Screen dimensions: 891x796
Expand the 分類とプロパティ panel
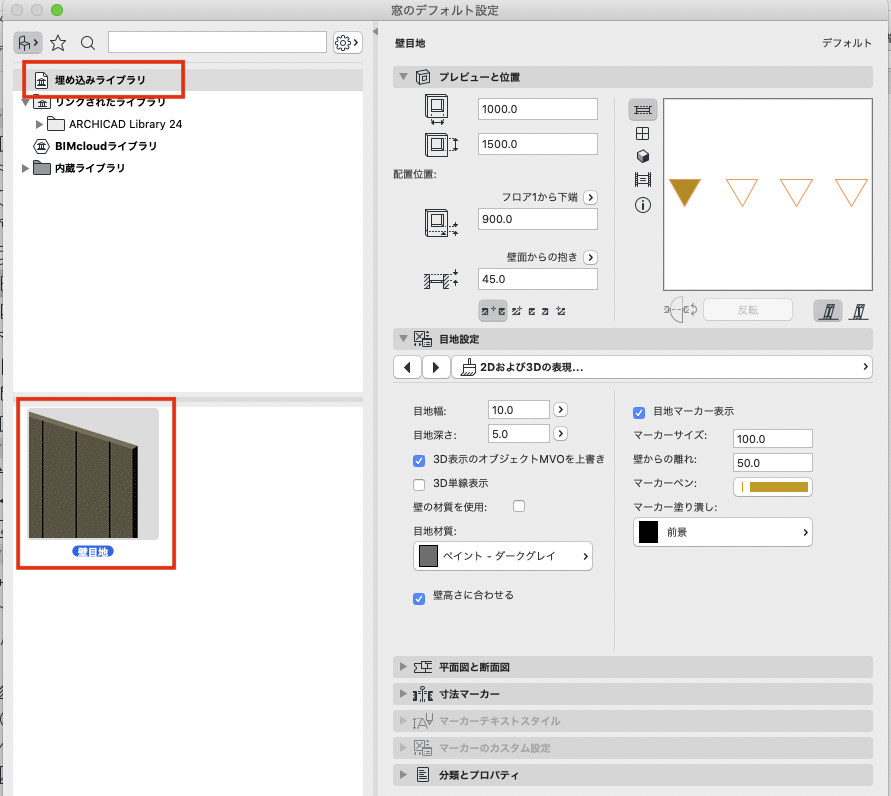[632, 774]
